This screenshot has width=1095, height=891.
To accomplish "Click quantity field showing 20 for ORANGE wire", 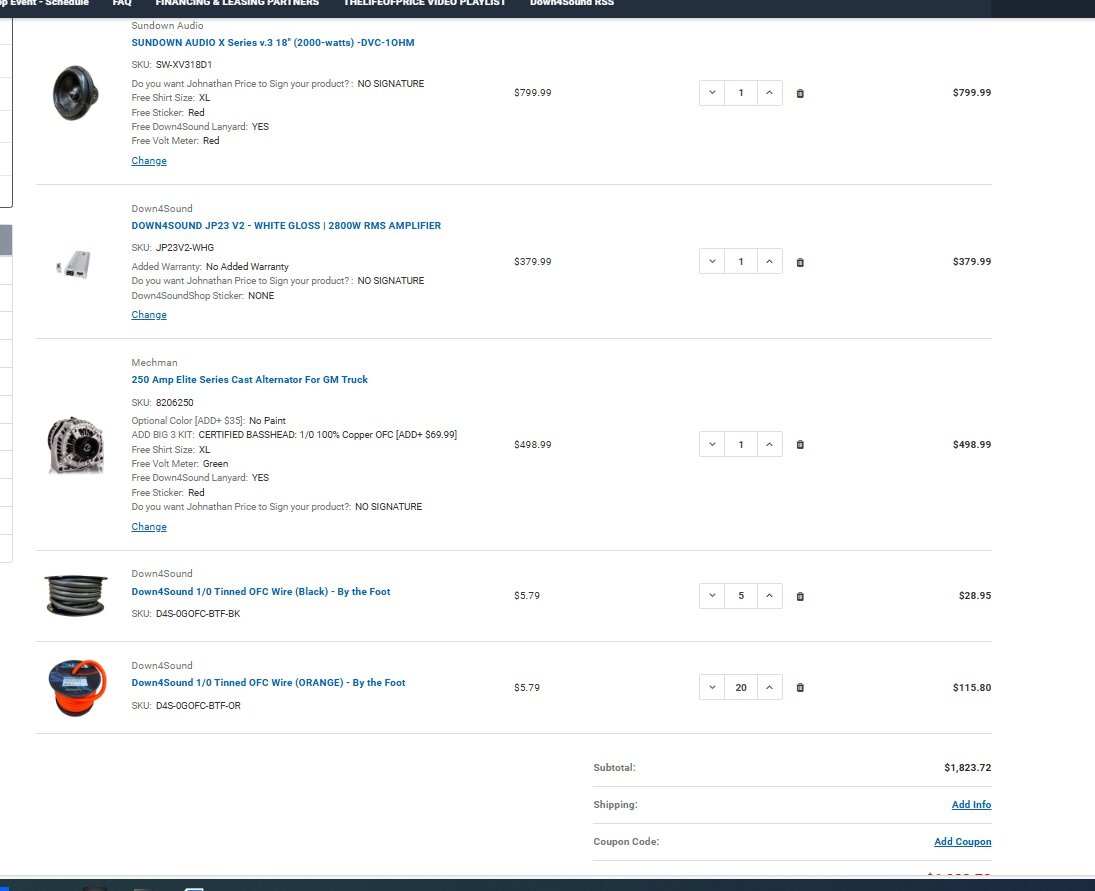I will pyautogui.click(x=741, y=687).
